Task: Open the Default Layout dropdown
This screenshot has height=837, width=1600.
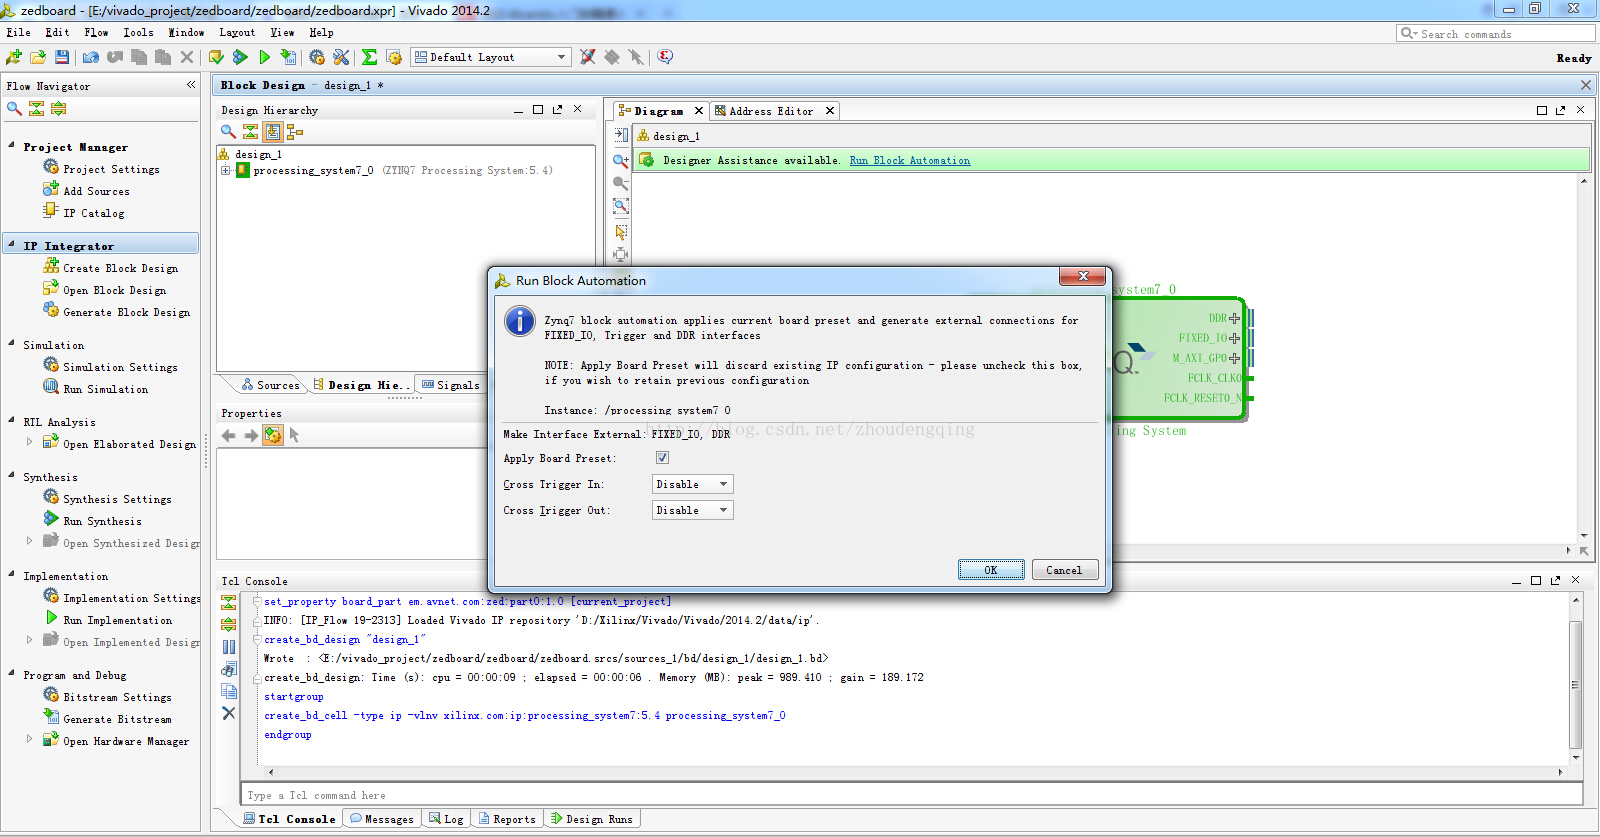Action: coord(491,57)
